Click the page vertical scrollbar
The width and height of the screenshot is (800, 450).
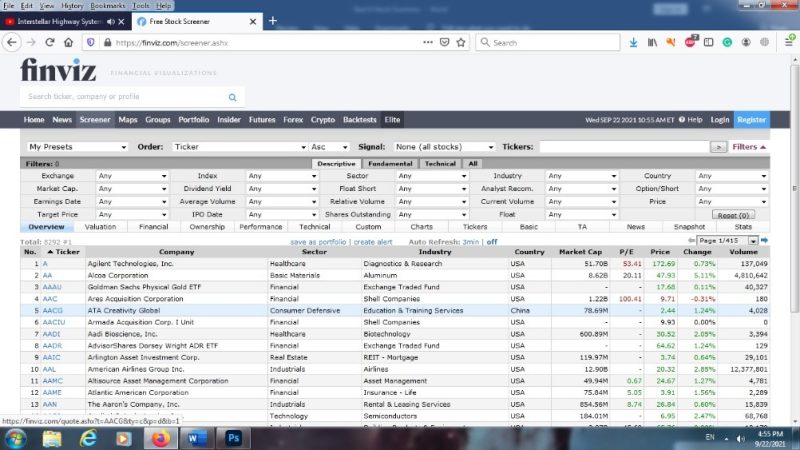point(794,189)
